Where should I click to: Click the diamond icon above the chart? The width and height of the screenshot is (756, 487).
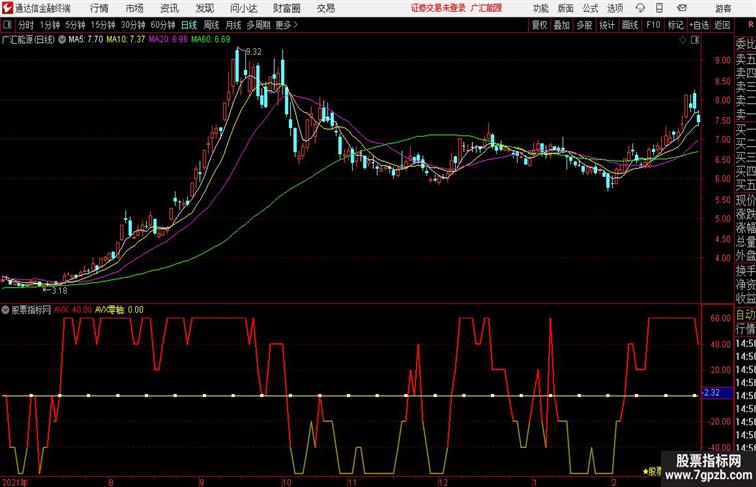(683, 40)
